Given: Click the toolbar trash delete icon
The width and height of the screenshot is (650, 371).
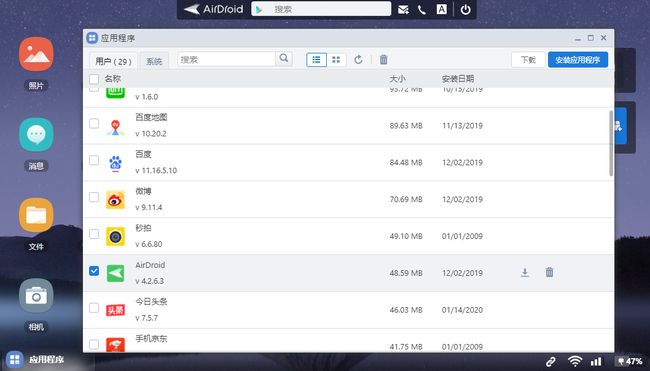Looking at the screenshot, I should [383, 60].
